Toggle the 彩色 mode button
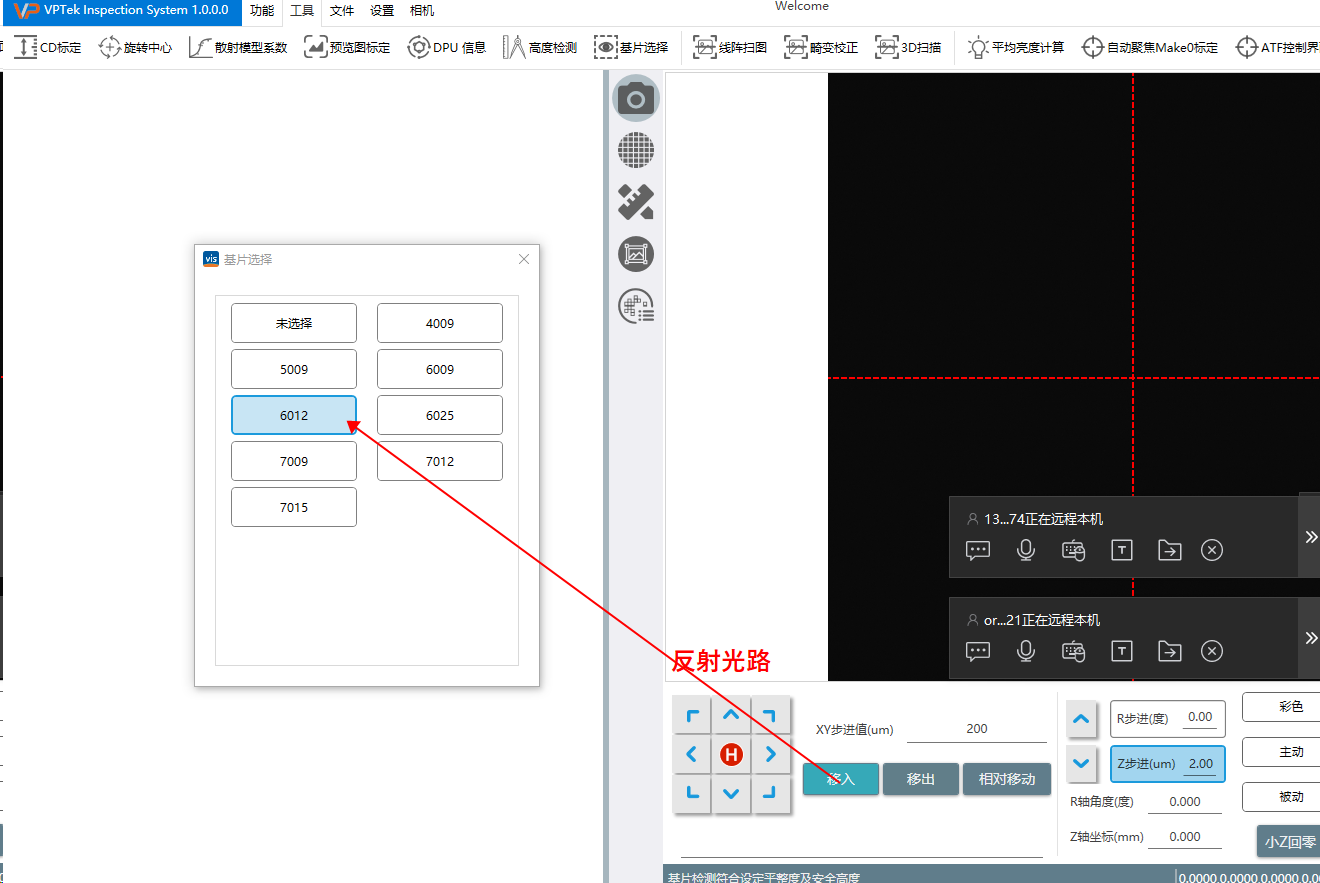 pos(1290,707)
